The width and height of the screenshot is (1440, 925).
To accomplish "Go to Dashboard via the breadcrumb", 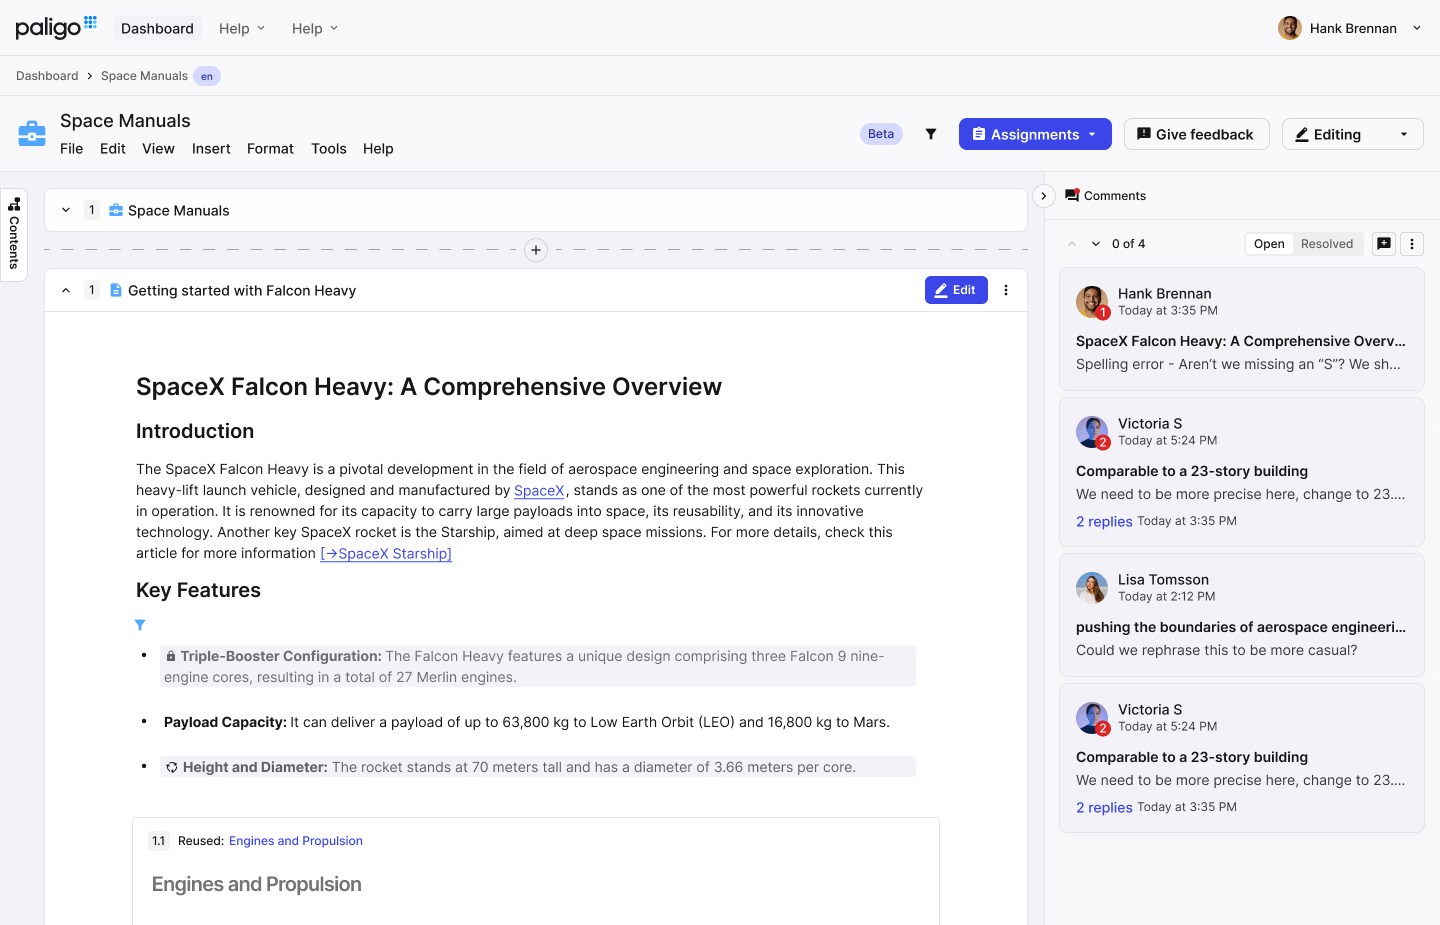I will coord(47,76).
